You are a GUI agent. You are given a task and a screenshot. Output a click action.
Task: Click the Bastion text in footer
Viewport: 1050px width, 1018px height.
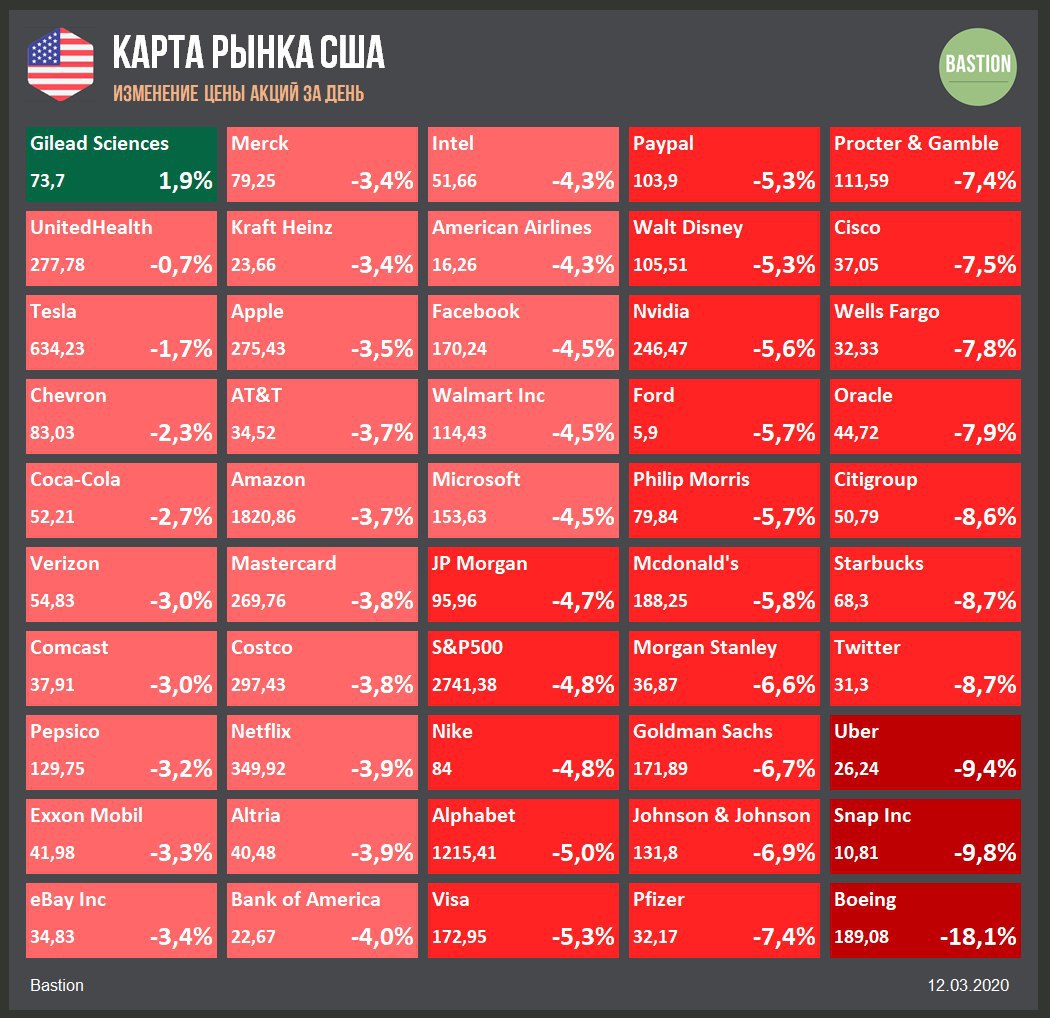(57, 985)
